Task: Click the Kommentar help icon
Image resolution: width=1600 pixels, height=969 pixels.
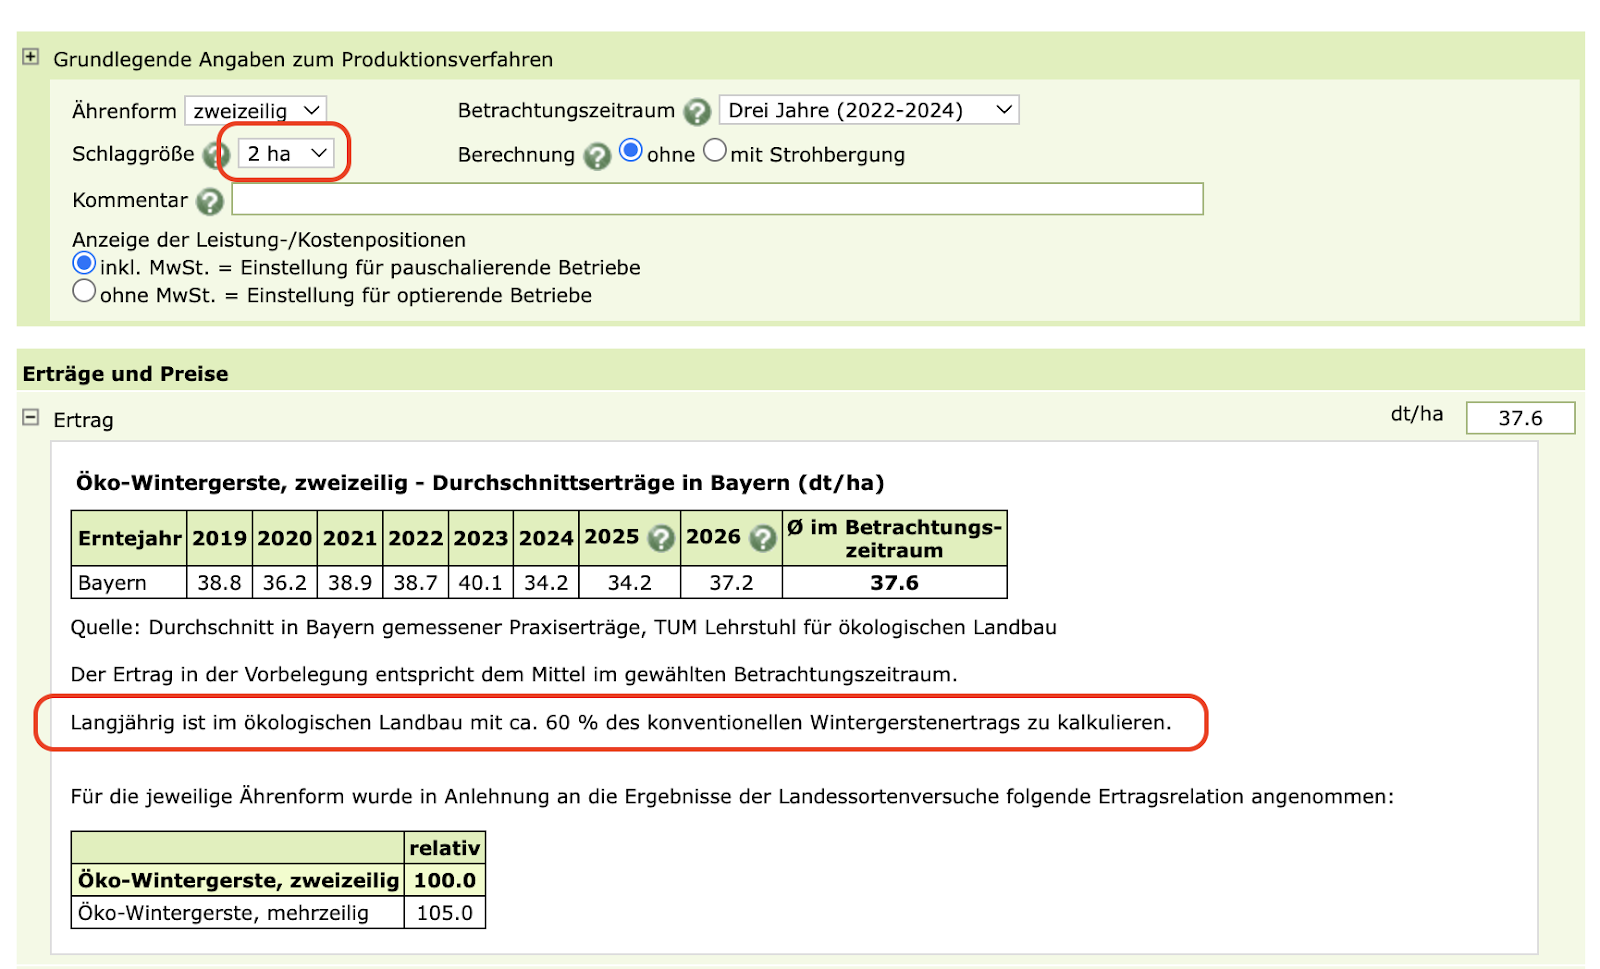Action: pyautogui.click(x=210, y=201)
